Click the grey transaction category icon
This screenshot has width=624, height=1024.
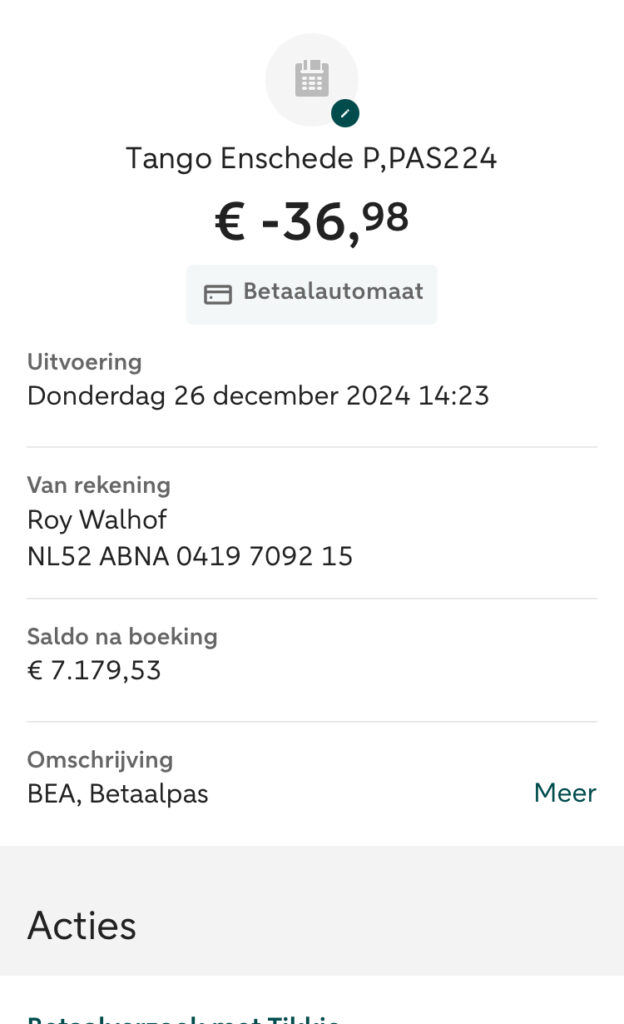pyautogui.click(x=311, y=79)
